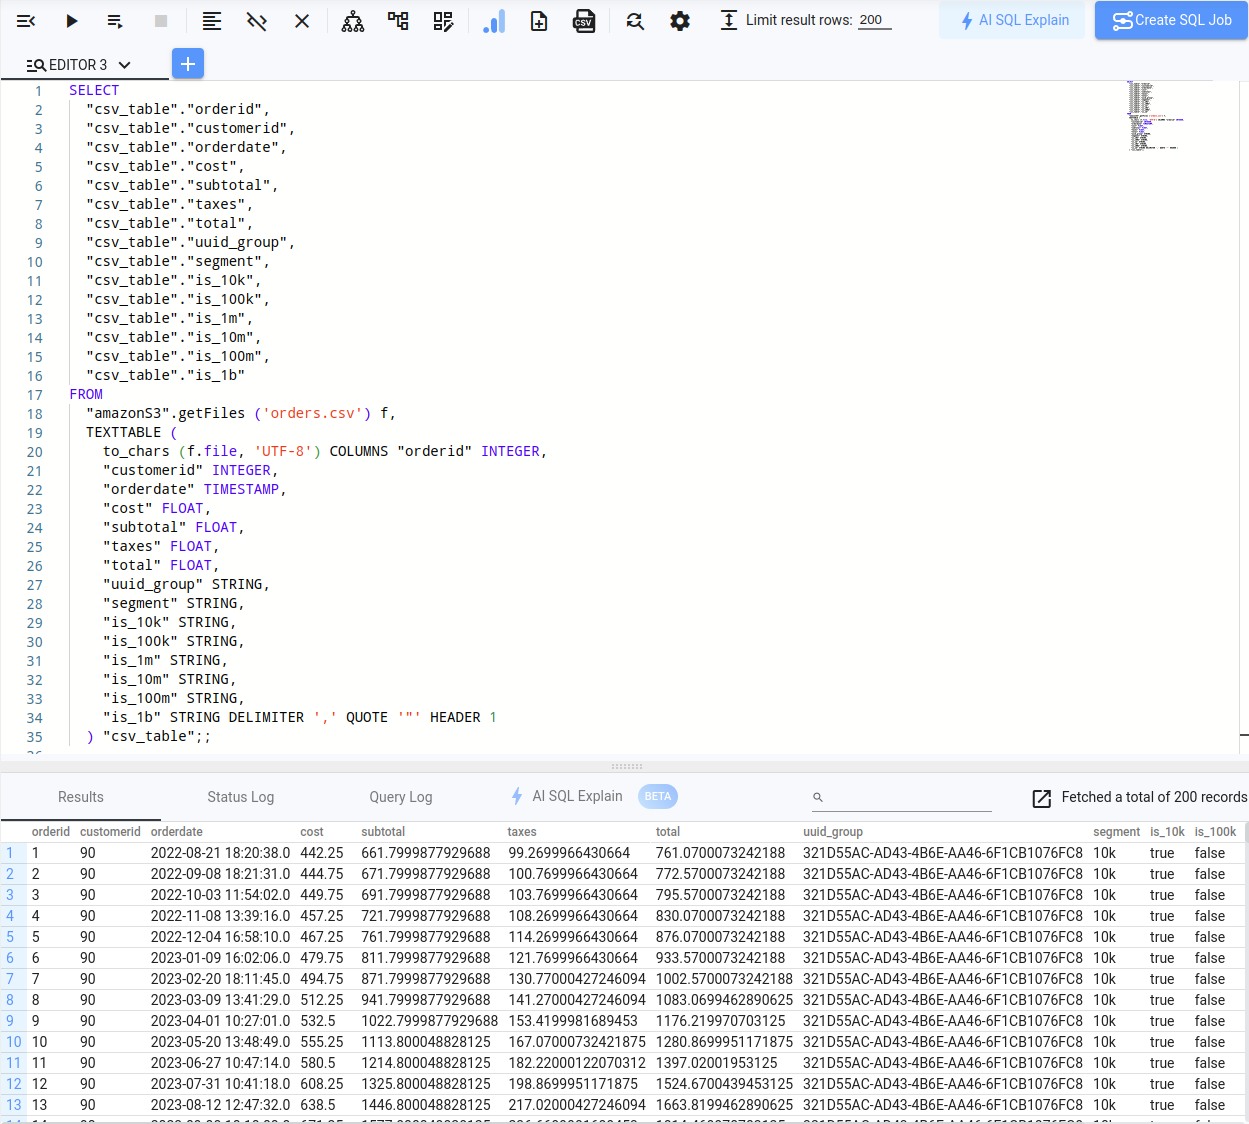Select the AI SQL Explain results tab
The image size is (1249, 1124).
click(x=577, y=796)
